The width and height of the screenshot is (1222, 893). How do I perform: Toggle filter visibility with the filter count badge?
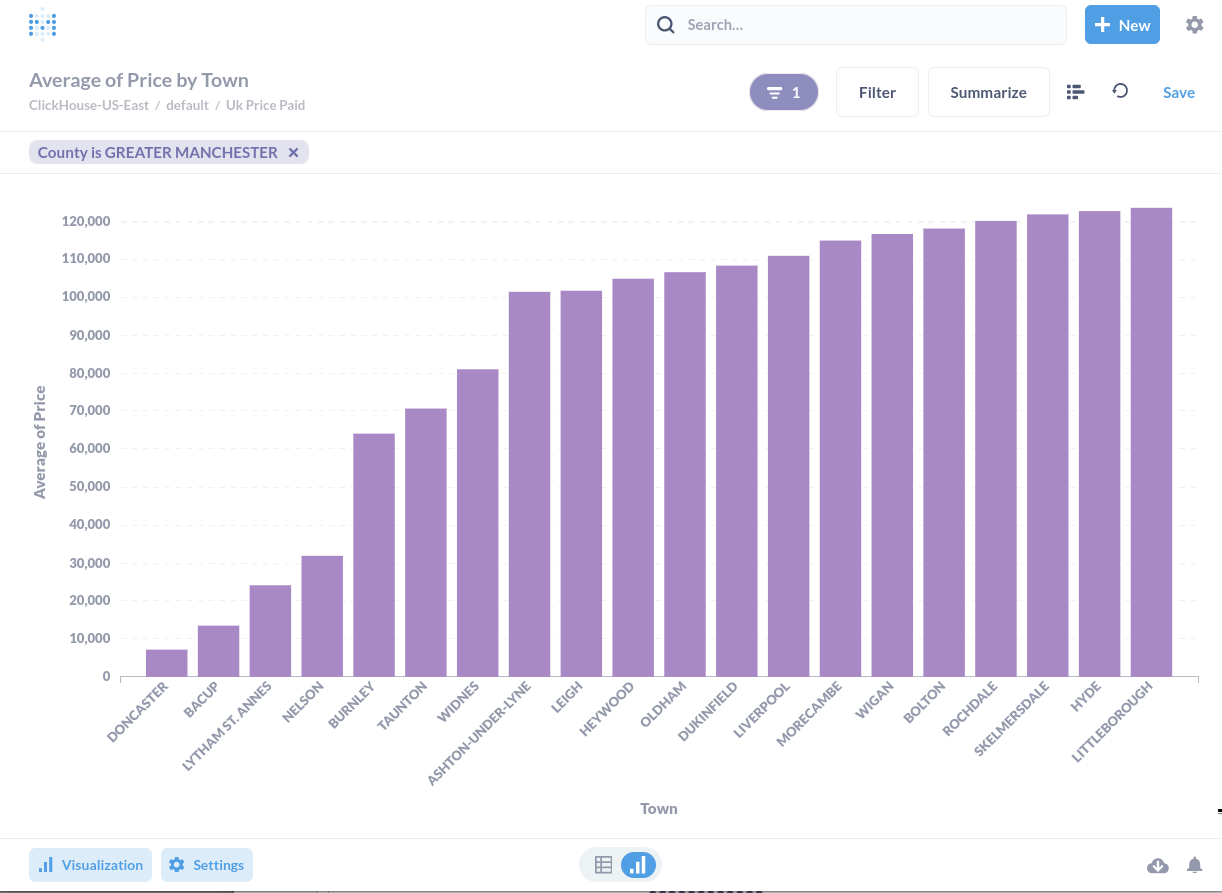tap(783, 91)
